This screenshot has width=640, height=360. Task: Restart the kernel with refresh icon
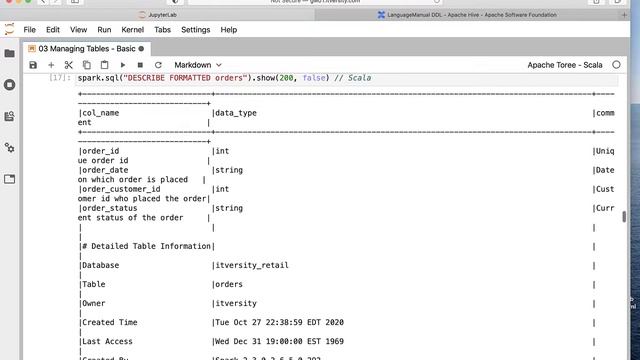point(158,65)
